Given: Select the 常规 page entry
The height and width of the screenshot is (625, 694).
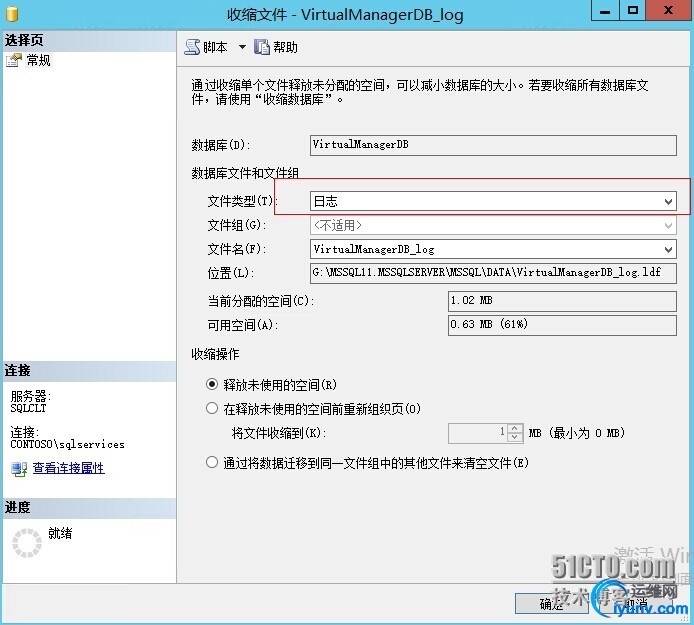Looking at the screenshot, I should point(38,60).
